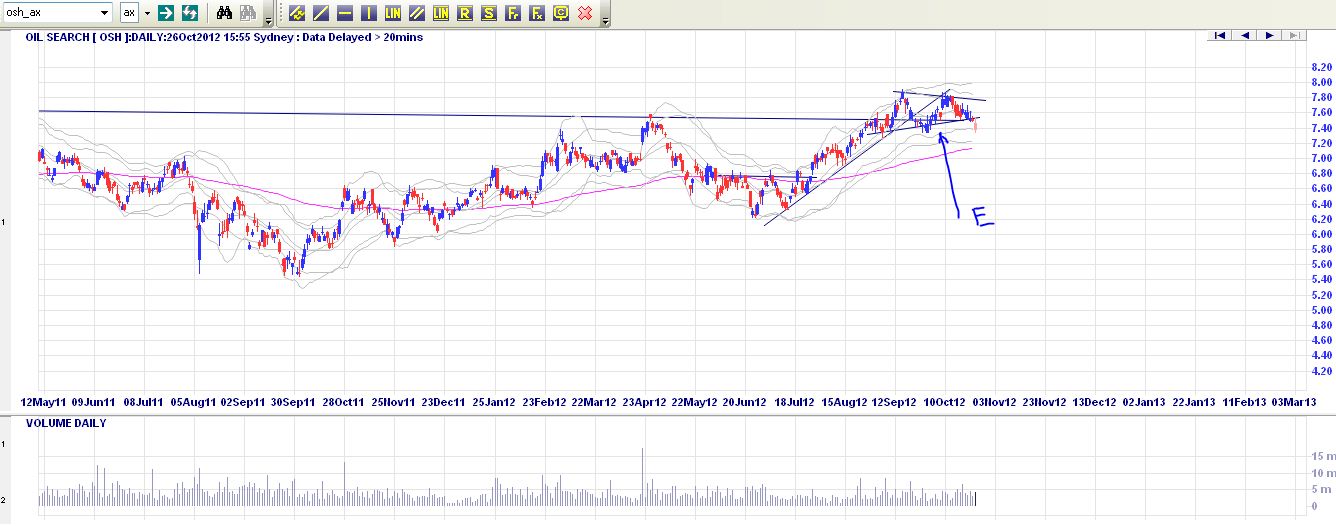
Task: Click the VOLUME DAILY pane label
Action: (66, 423)
